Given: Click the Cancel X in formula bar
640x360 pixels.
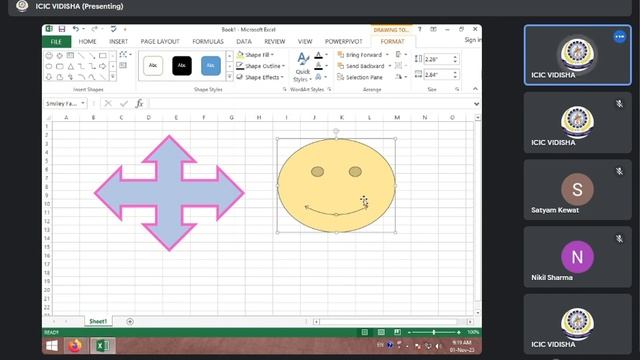Looking at the screenshot, I should pos(108,104).
